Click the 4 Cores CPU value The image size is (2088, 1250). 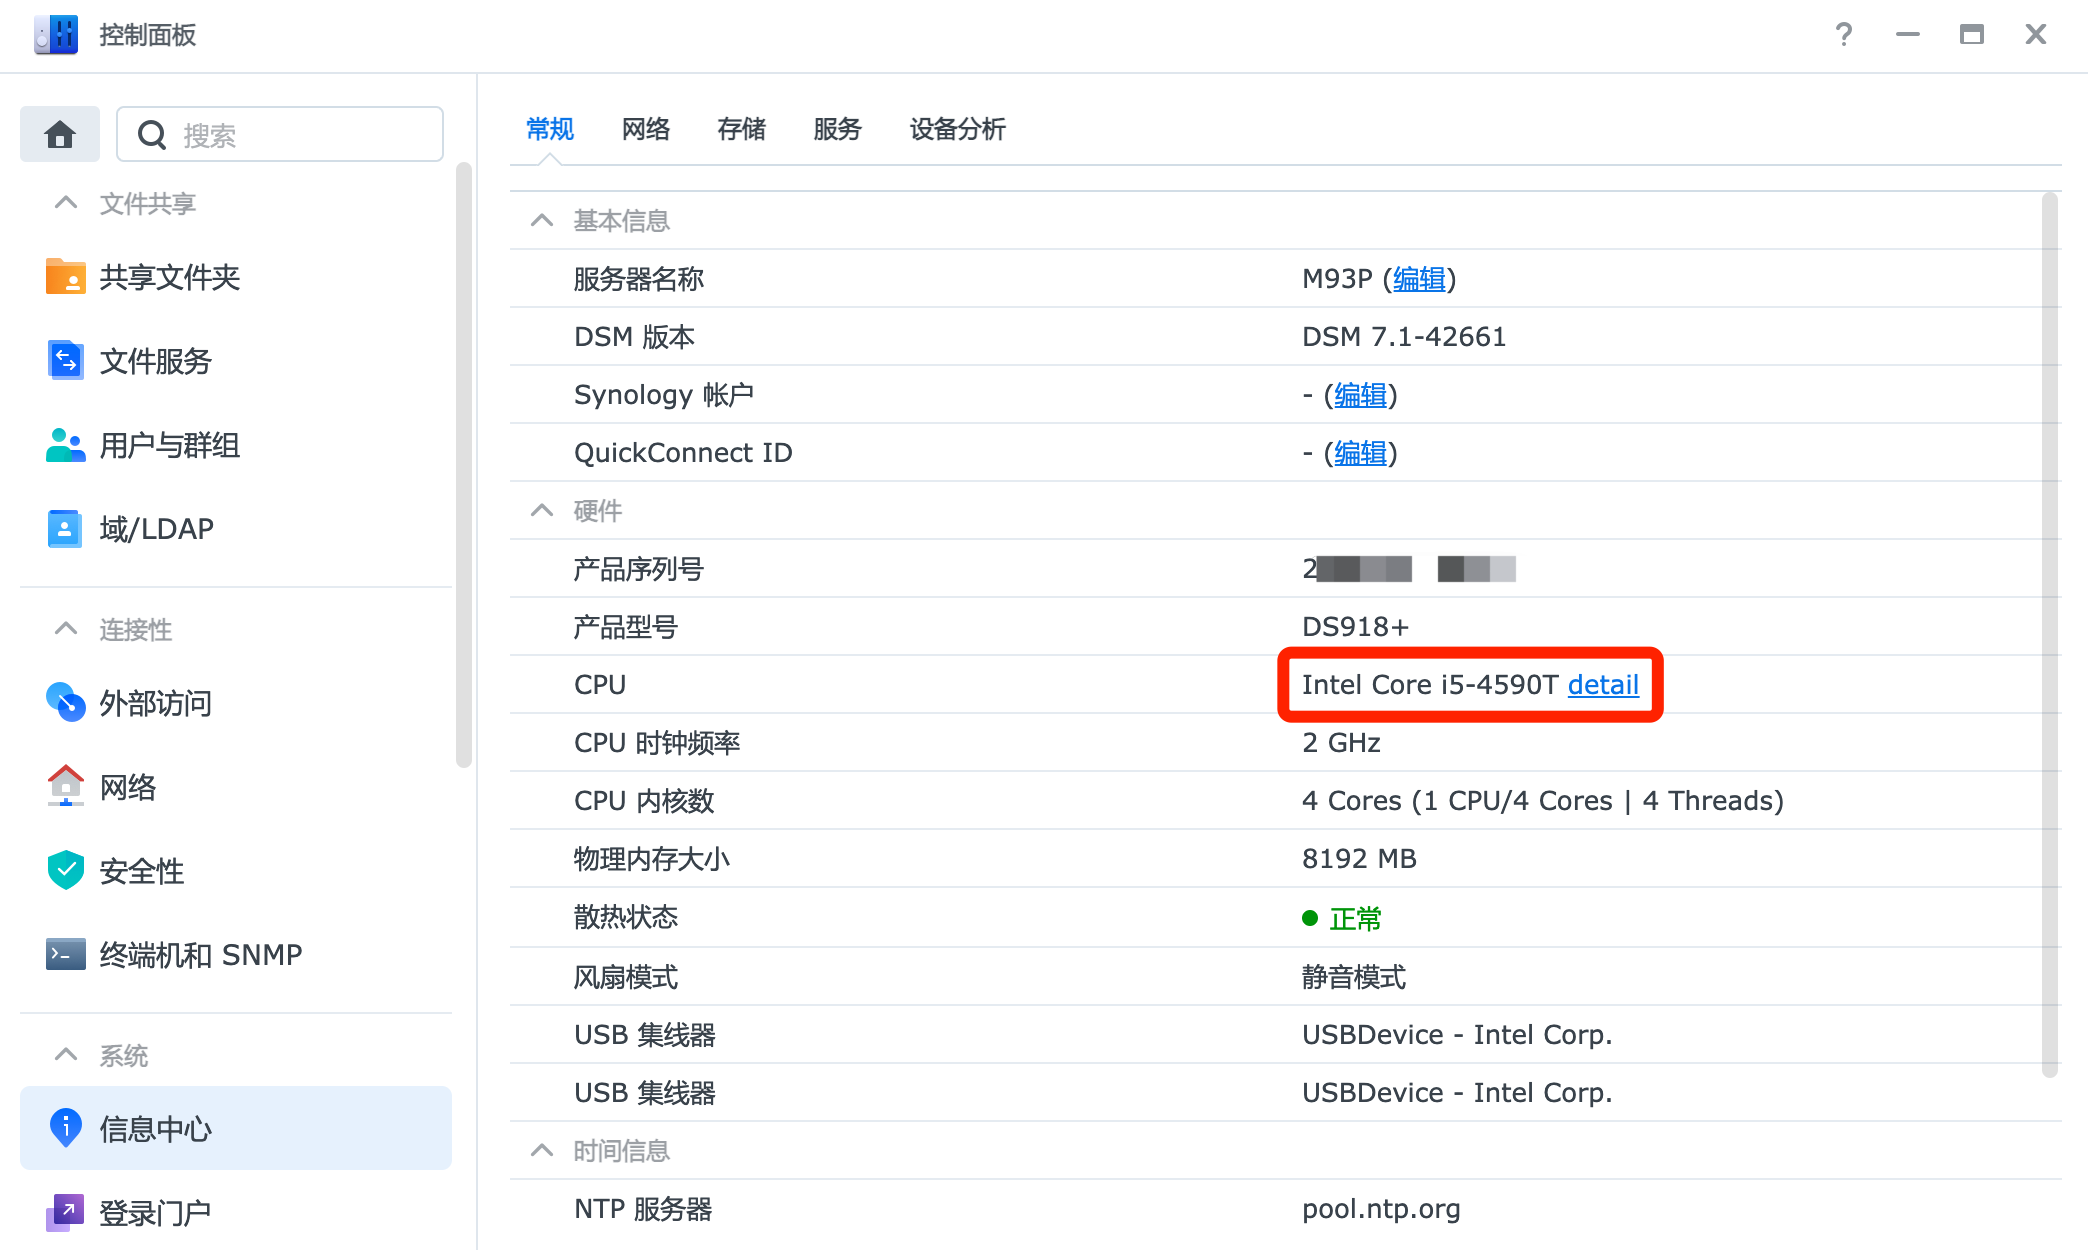pyautogui.click(x=1543, y=801)
